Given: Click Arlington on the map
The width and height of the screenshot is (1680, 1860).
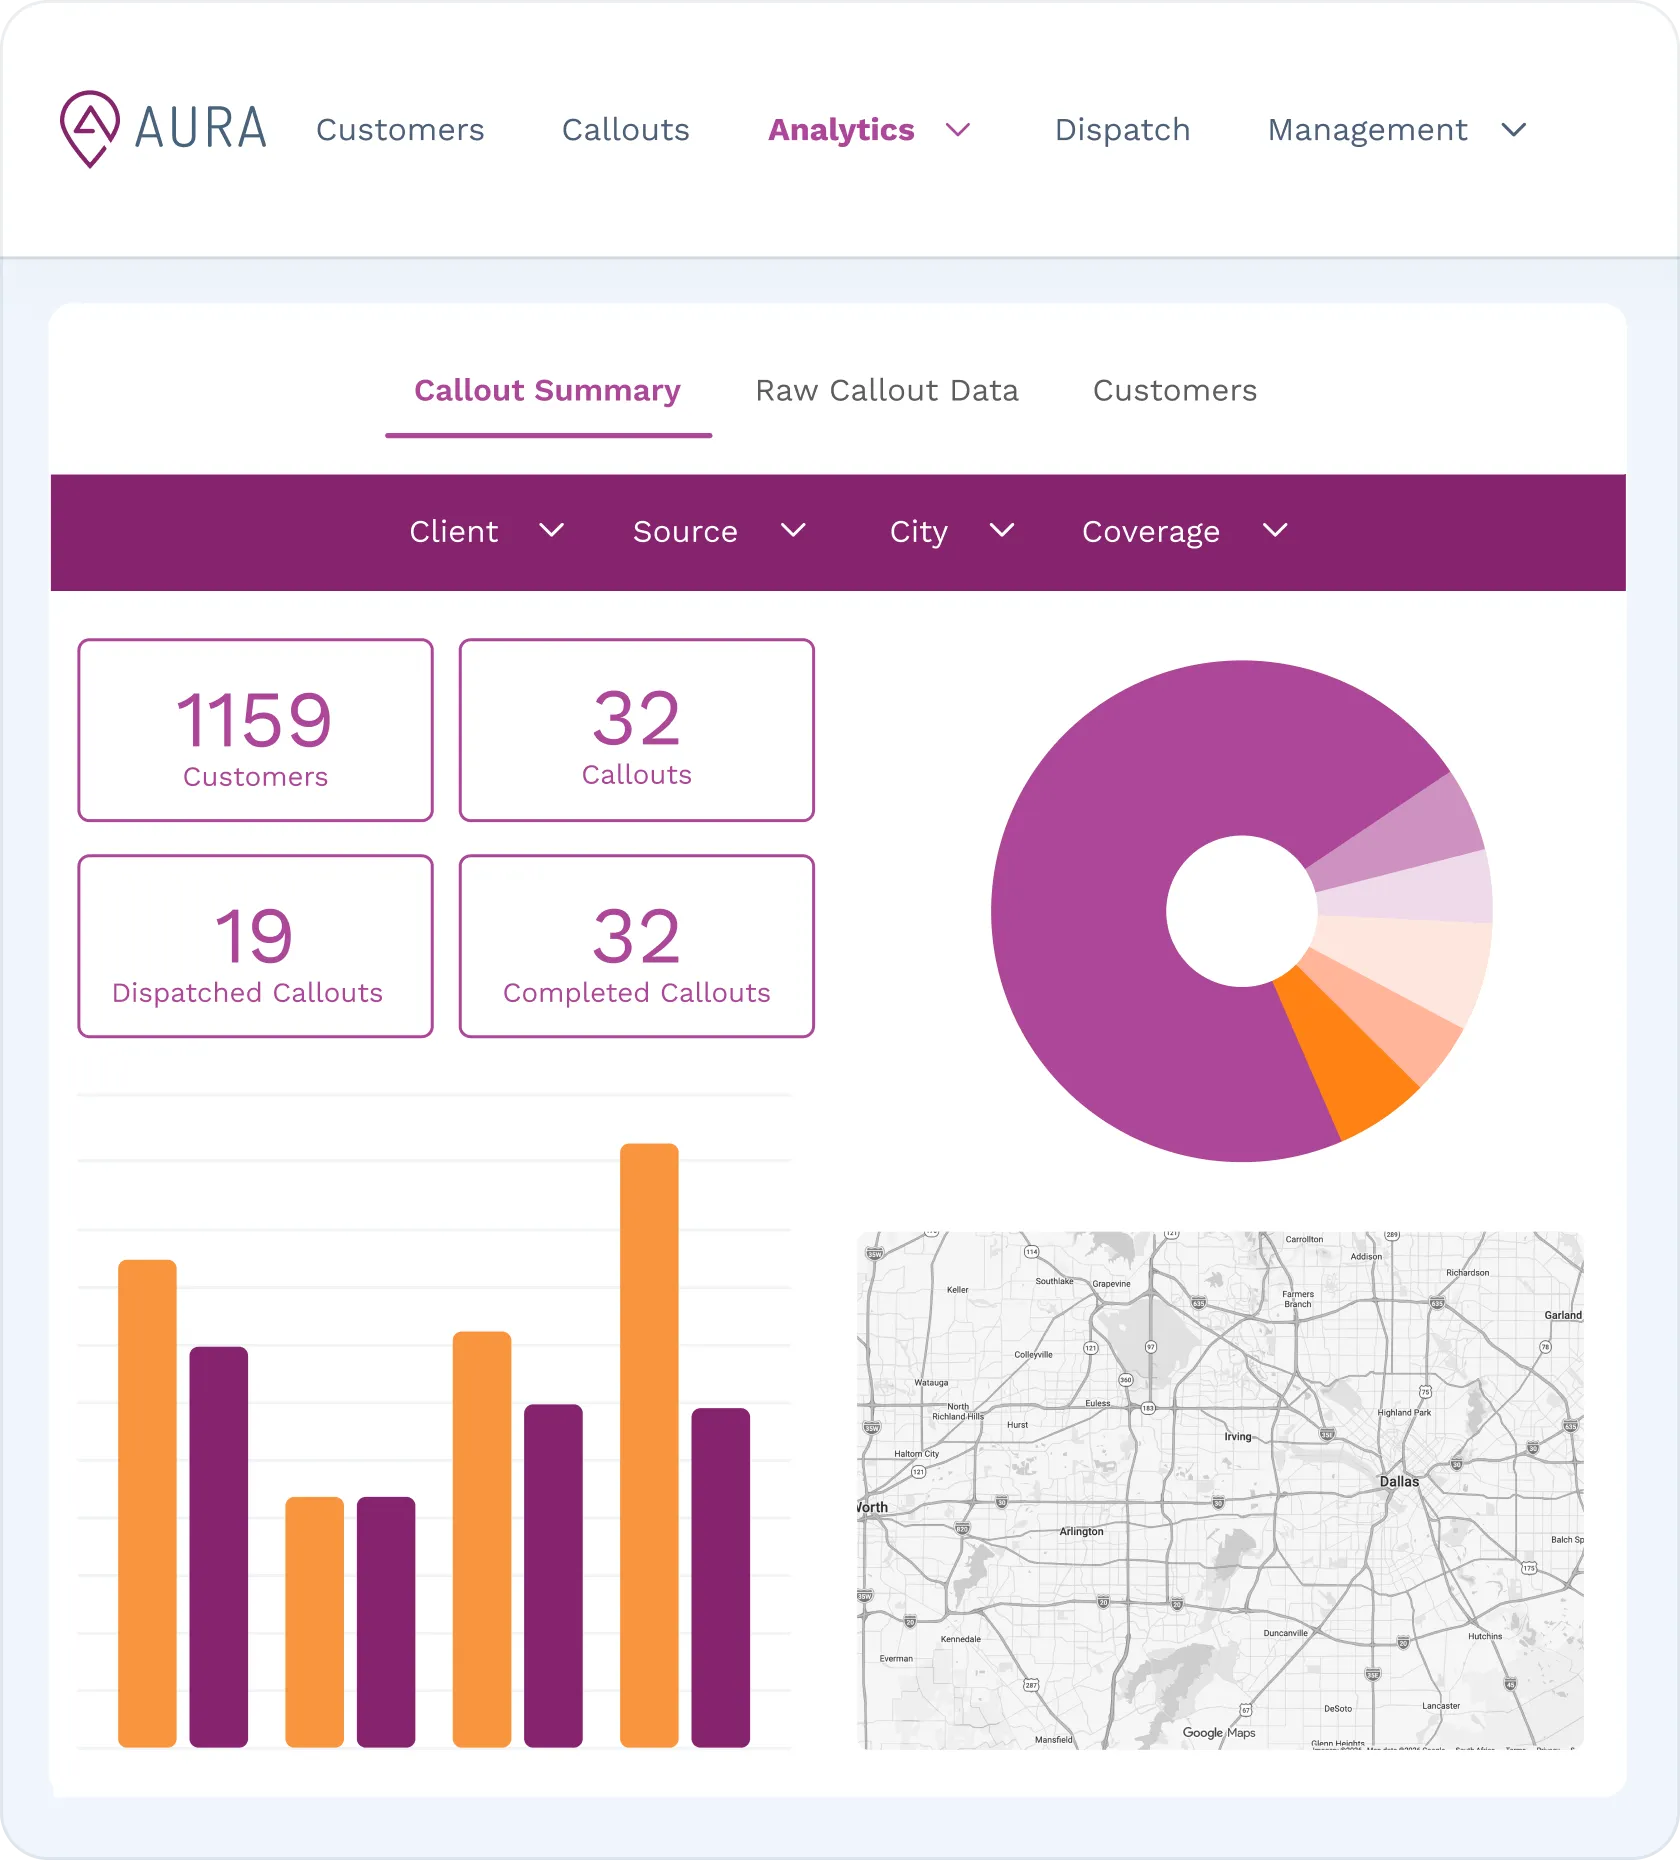Looking at the screenshot, I should click(1081, 1531).
